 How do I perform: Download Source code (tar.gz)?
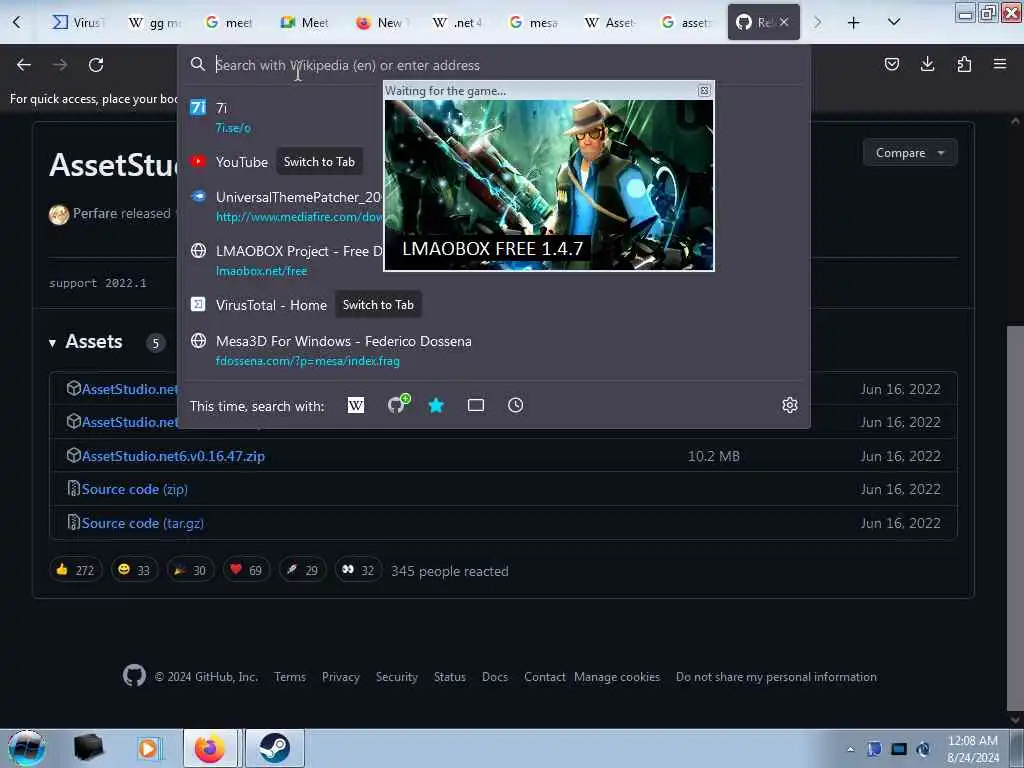(142, 523)
